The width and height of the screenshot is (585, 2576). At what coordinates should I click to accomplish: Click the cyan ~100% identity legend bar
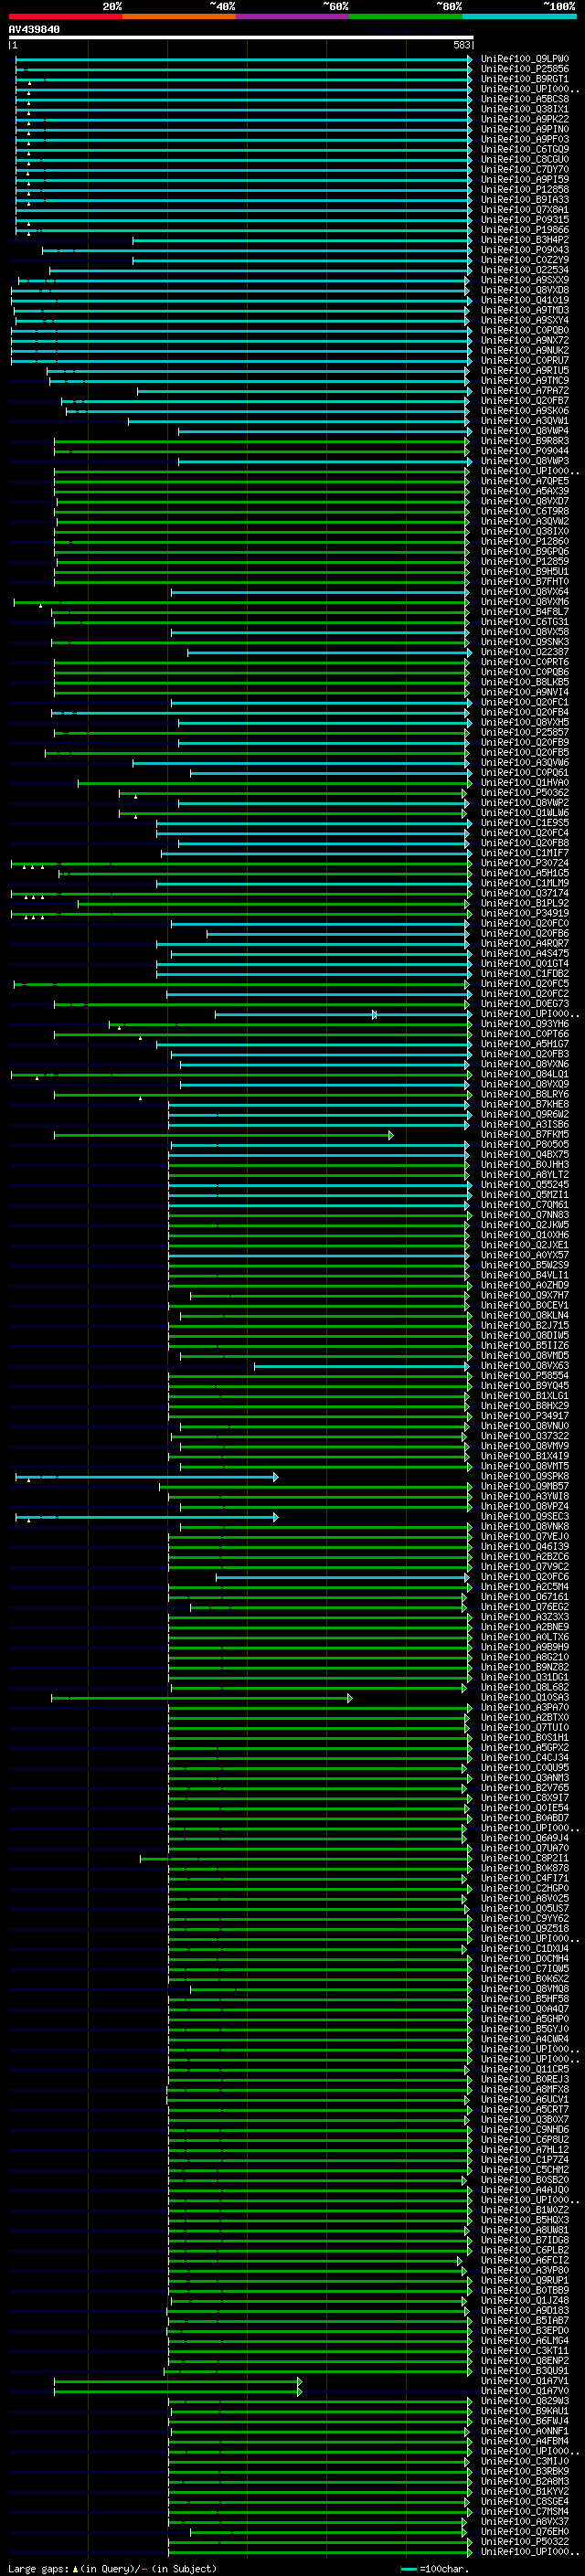pyautogui.click(x=520, y=16)
